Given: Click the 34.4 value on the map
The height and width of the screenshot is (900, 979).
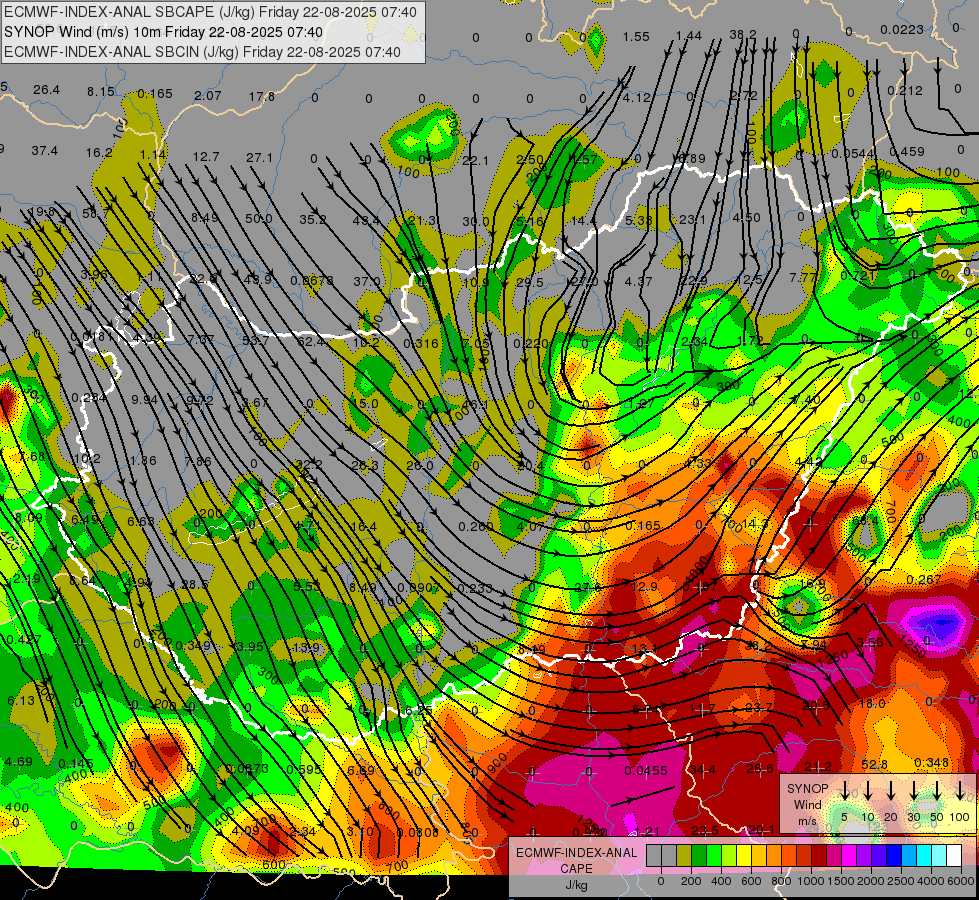Looking at the screenshot, I should [x=702, y=769].
